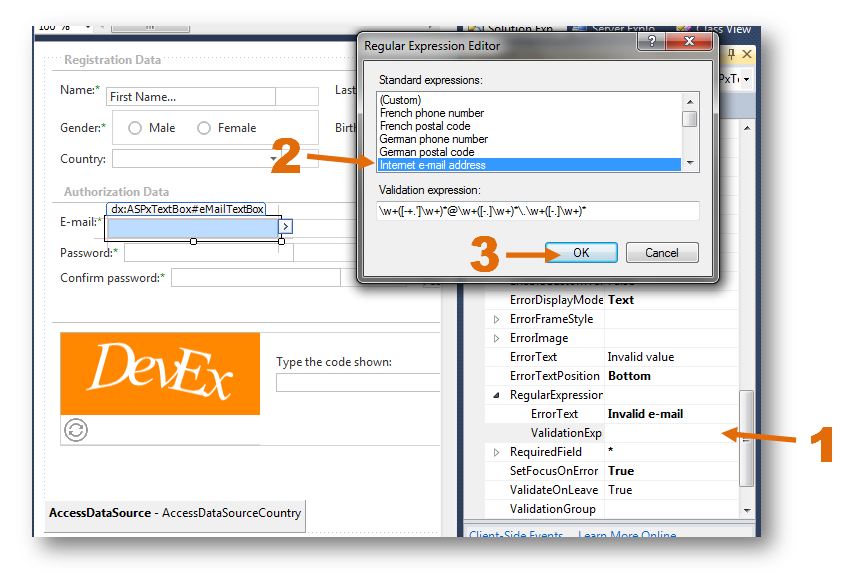The height and width of the screenshot is (577, 862).
Task: Select the ErrorDisplayMode property row
Action: point(611,300)
